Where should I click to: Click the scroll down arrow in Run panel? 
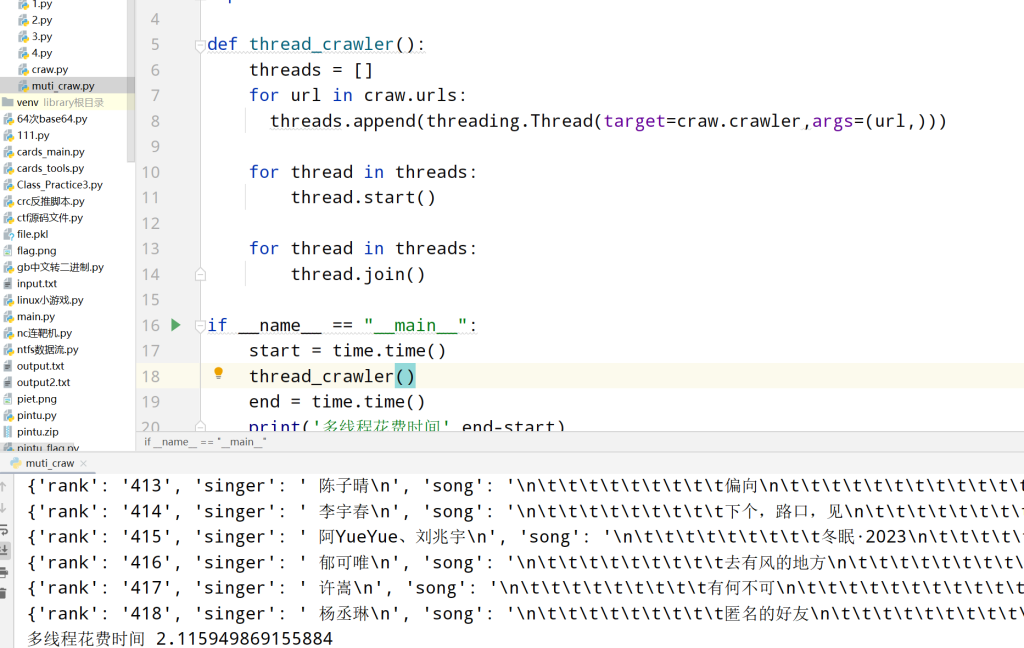point(5,508)
